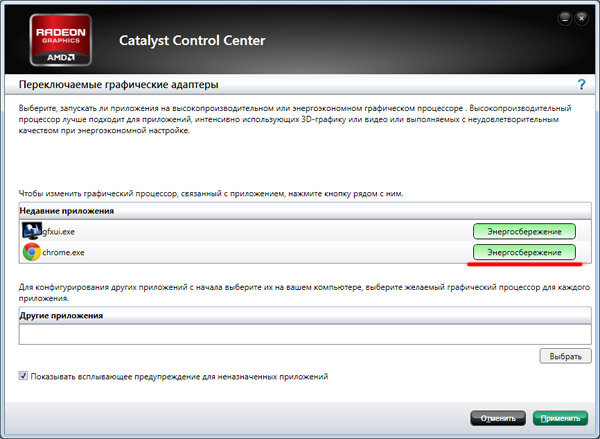
Task: Click inside the empty Другие приложения list
Action: [x=305, y=334]
